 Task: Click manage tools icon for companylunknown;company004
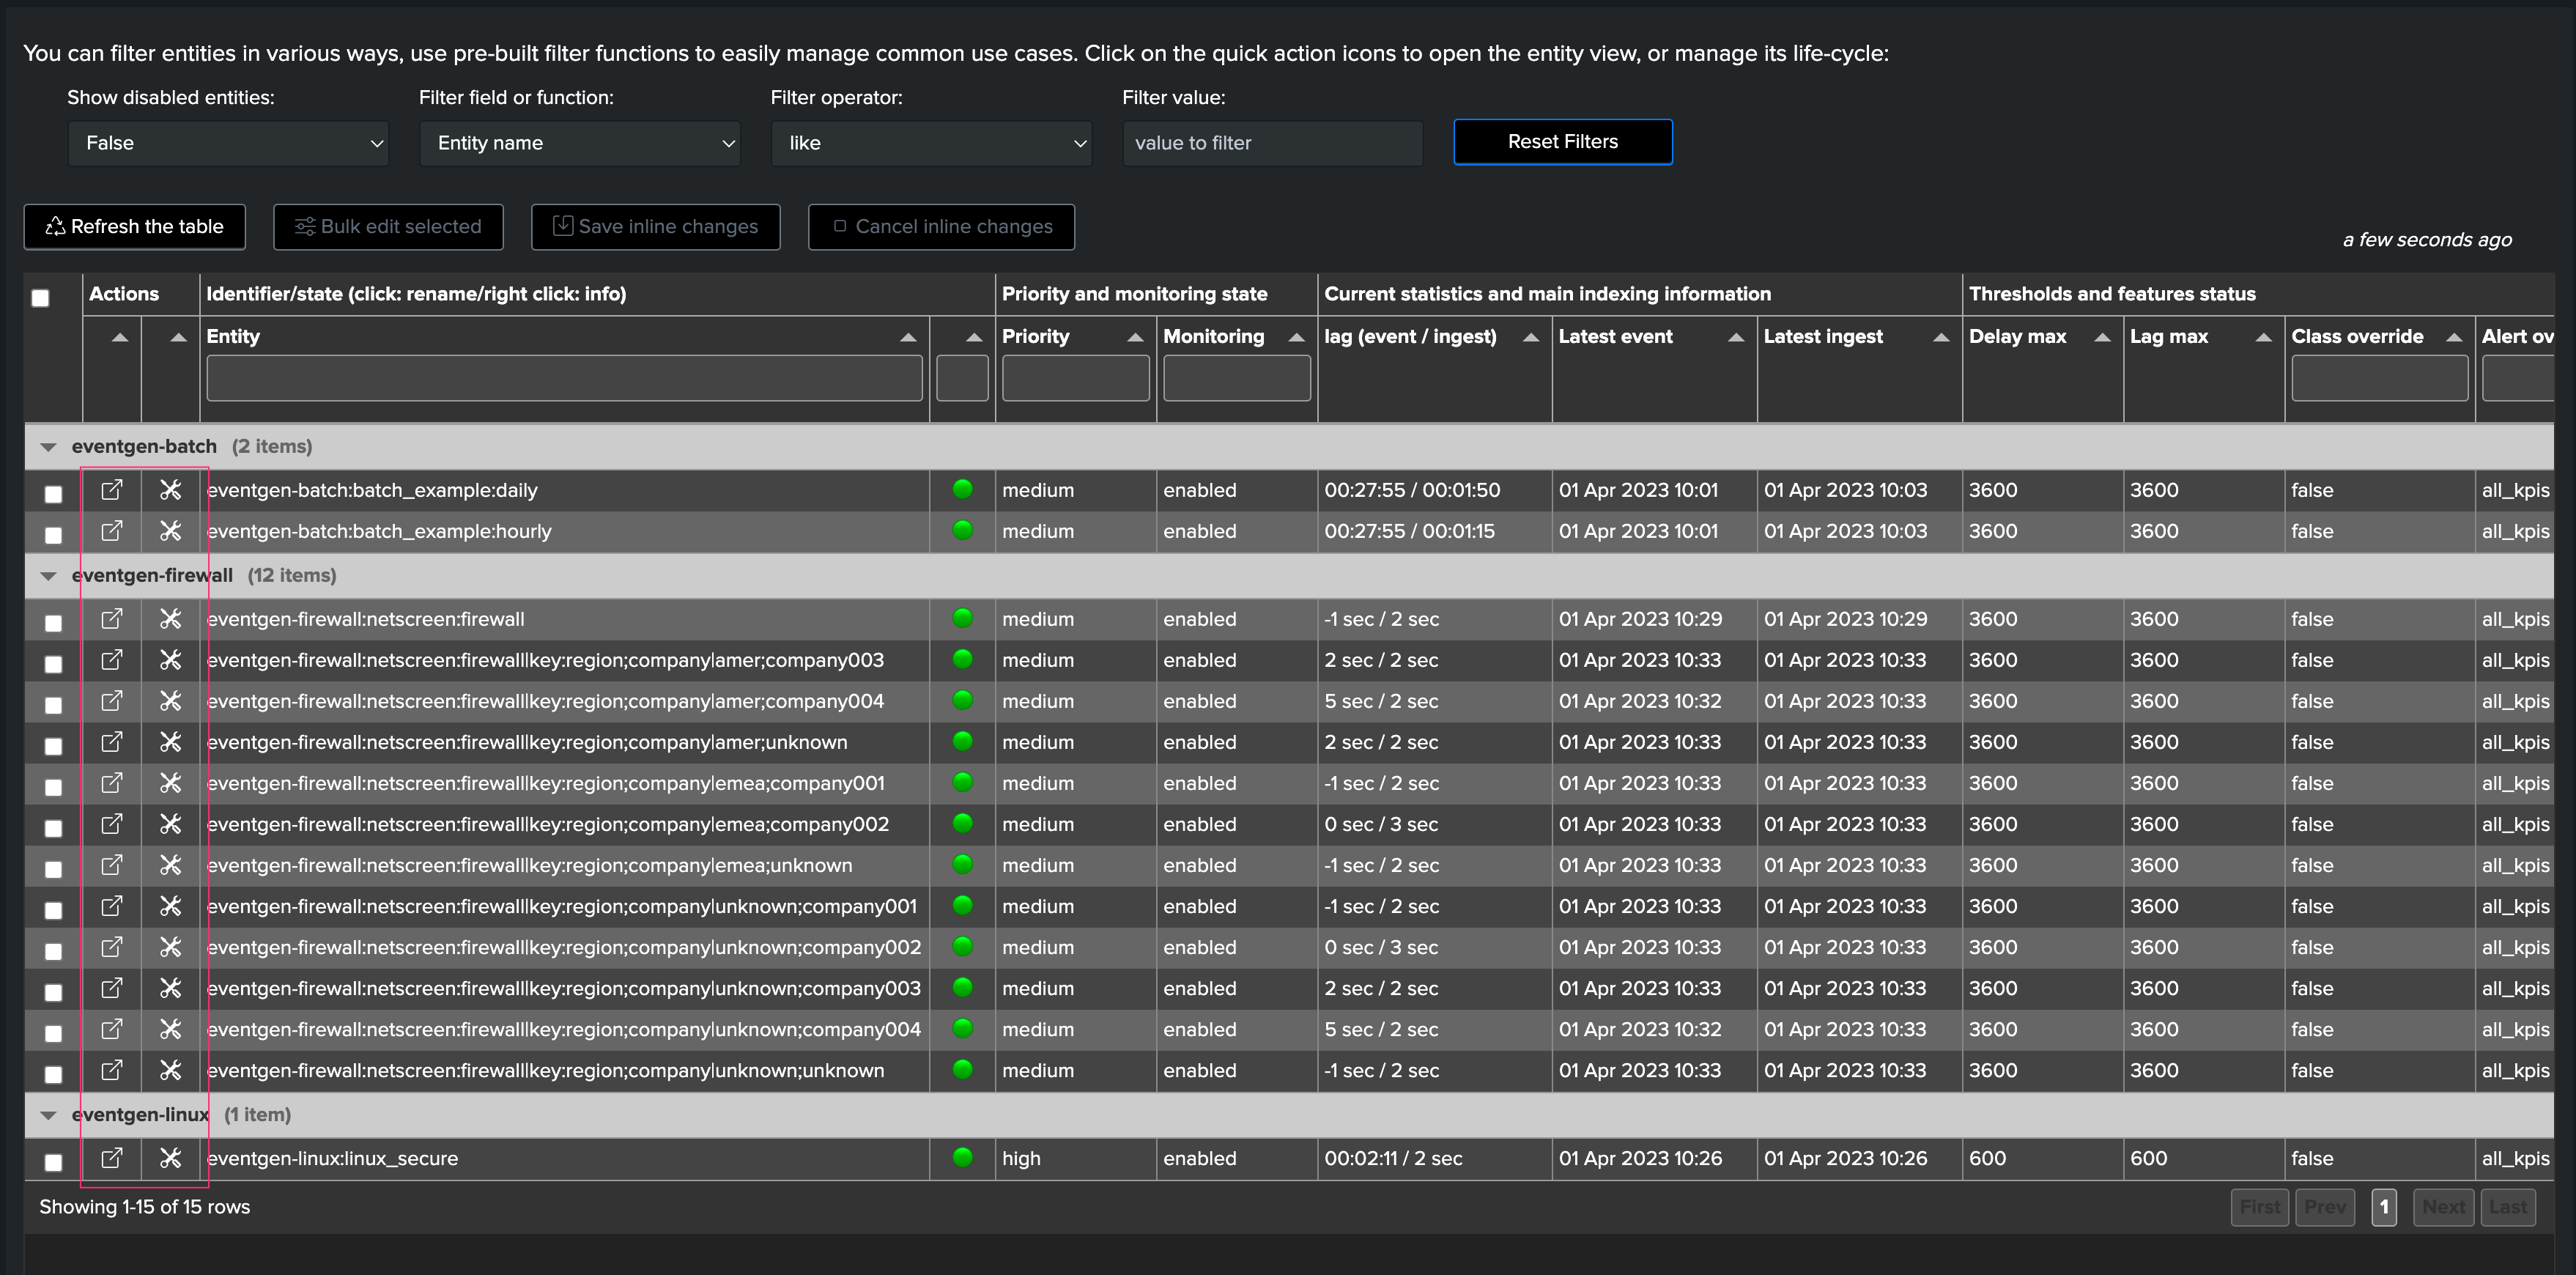(171, 1029)
